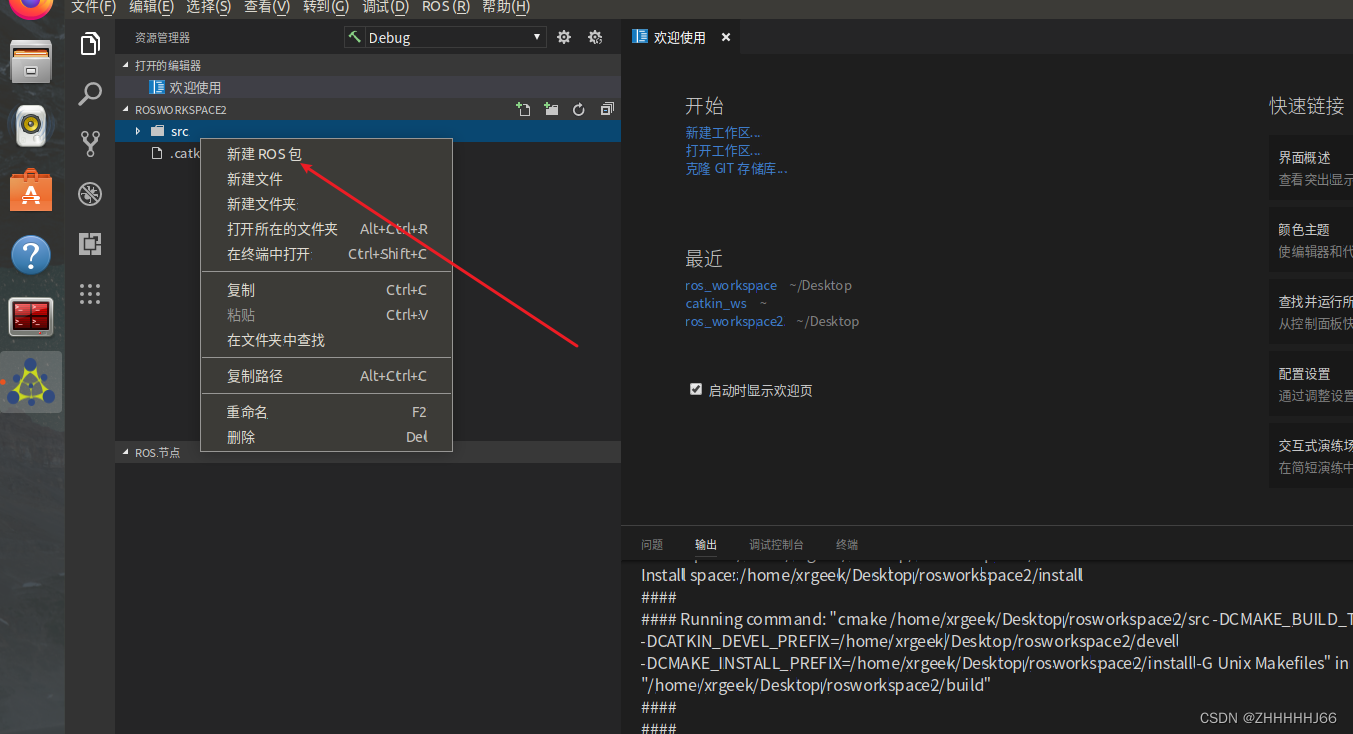The image size is (1353, 734).
Task: Choose 新建文件 from context menu
Action: [x=327, y=179]
